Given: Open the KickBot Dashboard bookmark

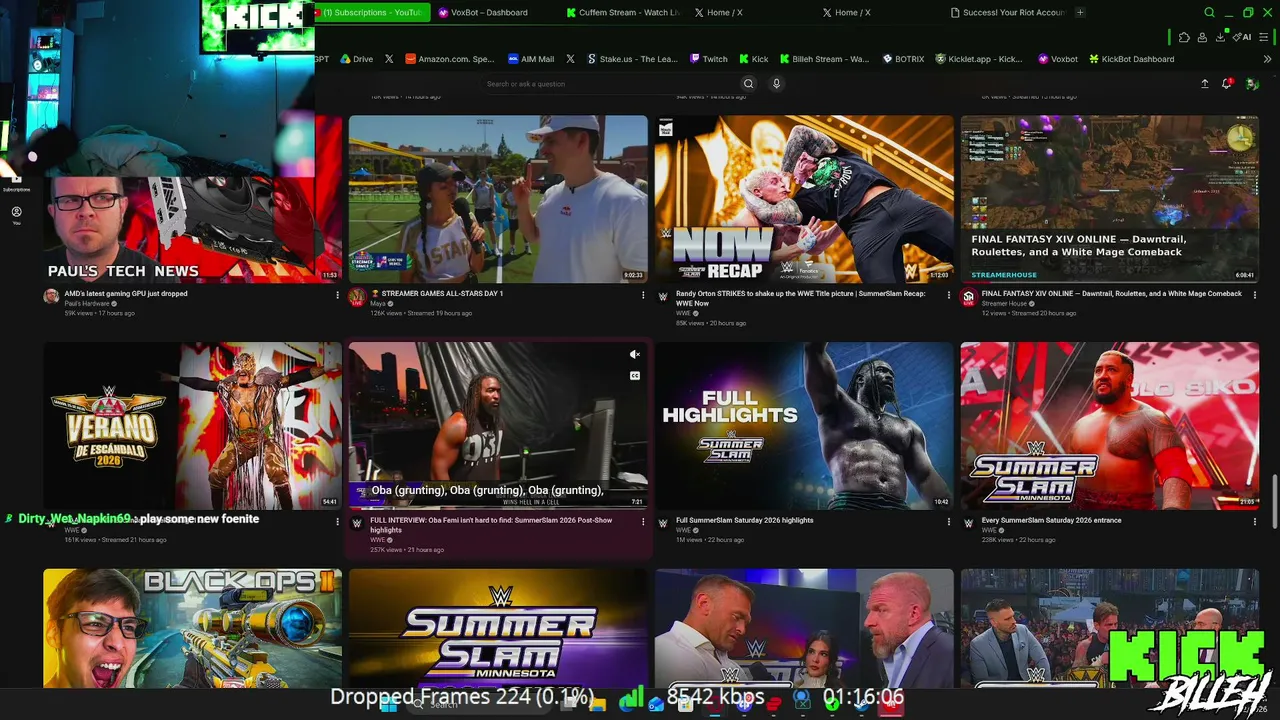Looking at the screenshot, I should click(1132, 59).
